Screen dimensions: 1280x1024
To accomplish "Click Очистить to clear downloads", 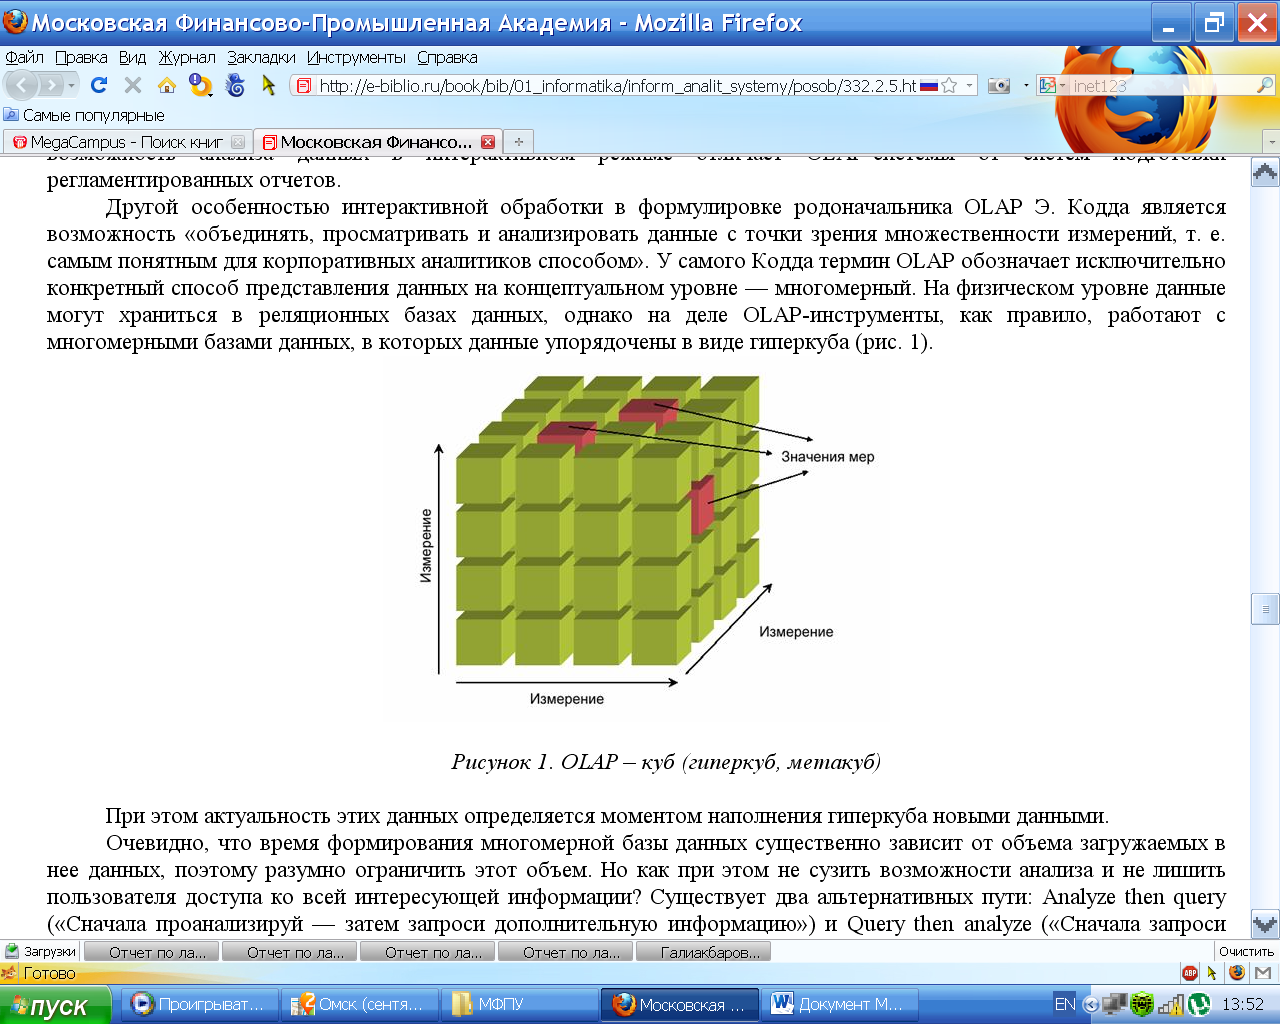I will pos(1246,952).
